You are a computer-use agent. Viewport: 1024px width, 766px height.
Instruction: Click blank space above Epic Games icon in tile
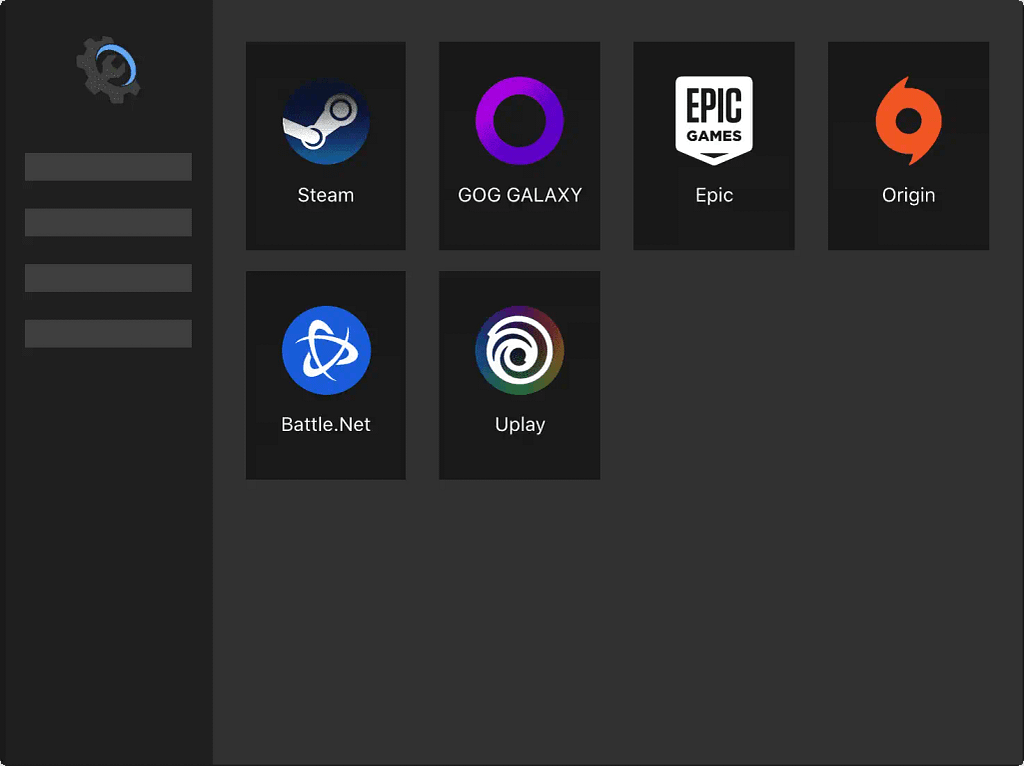tap(714, 58)
